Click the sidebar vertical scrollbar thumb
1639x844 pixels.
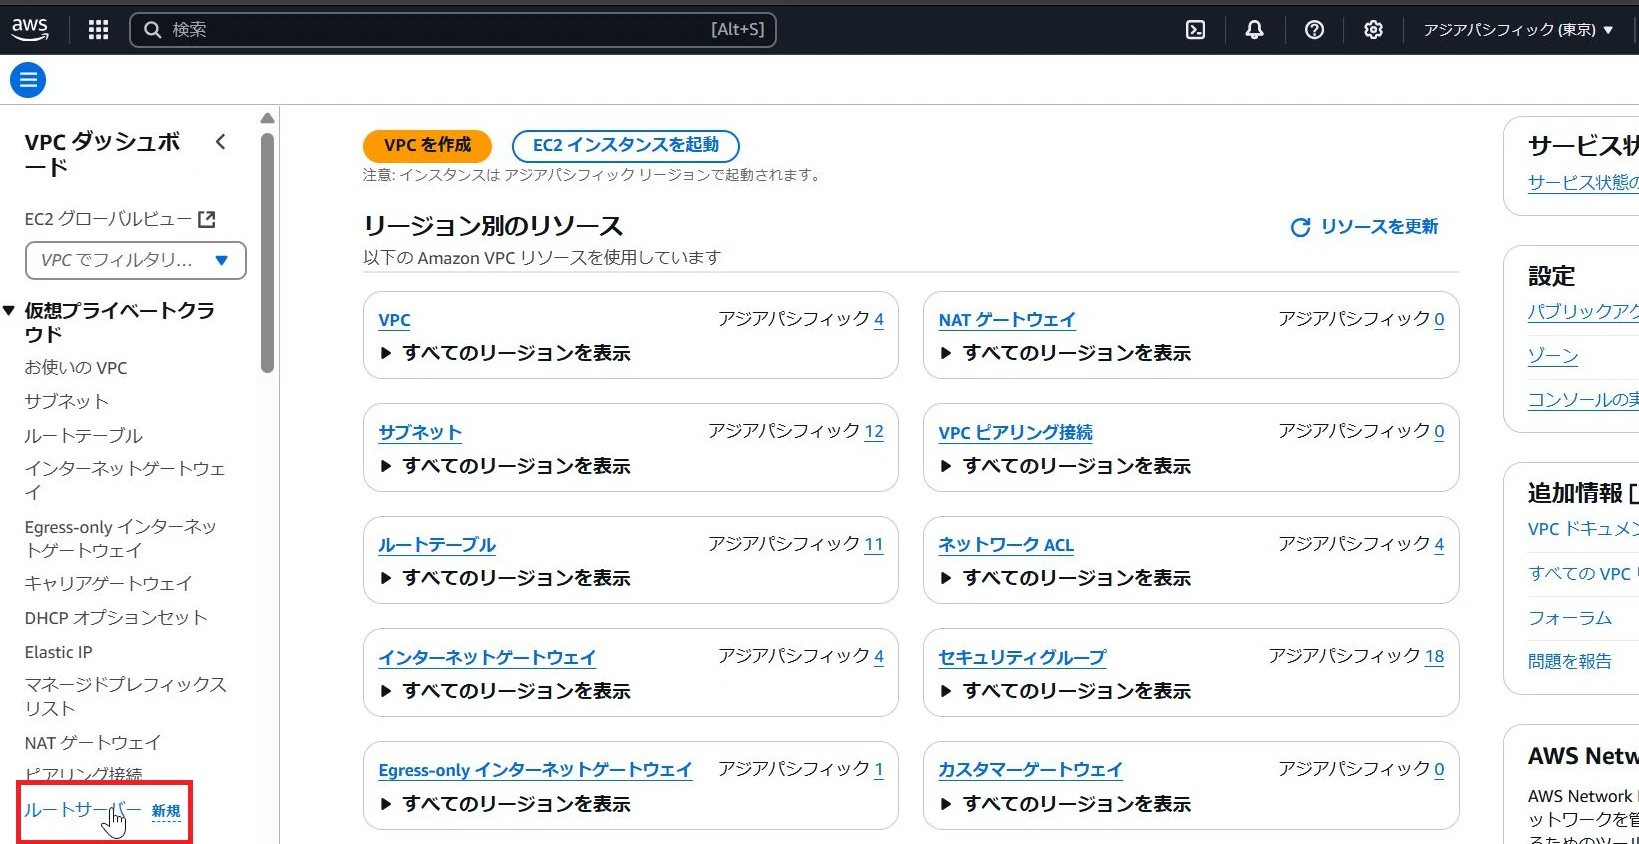click(x=267, y=253)
